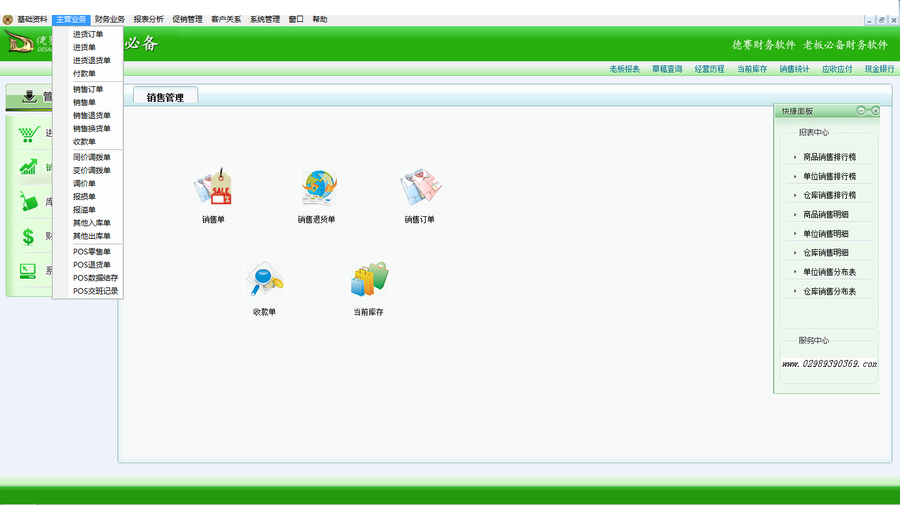Screen dimensions: 900x505
Task: Open 仓库销售明细 in the quick panel
Action: coord(825,252)
